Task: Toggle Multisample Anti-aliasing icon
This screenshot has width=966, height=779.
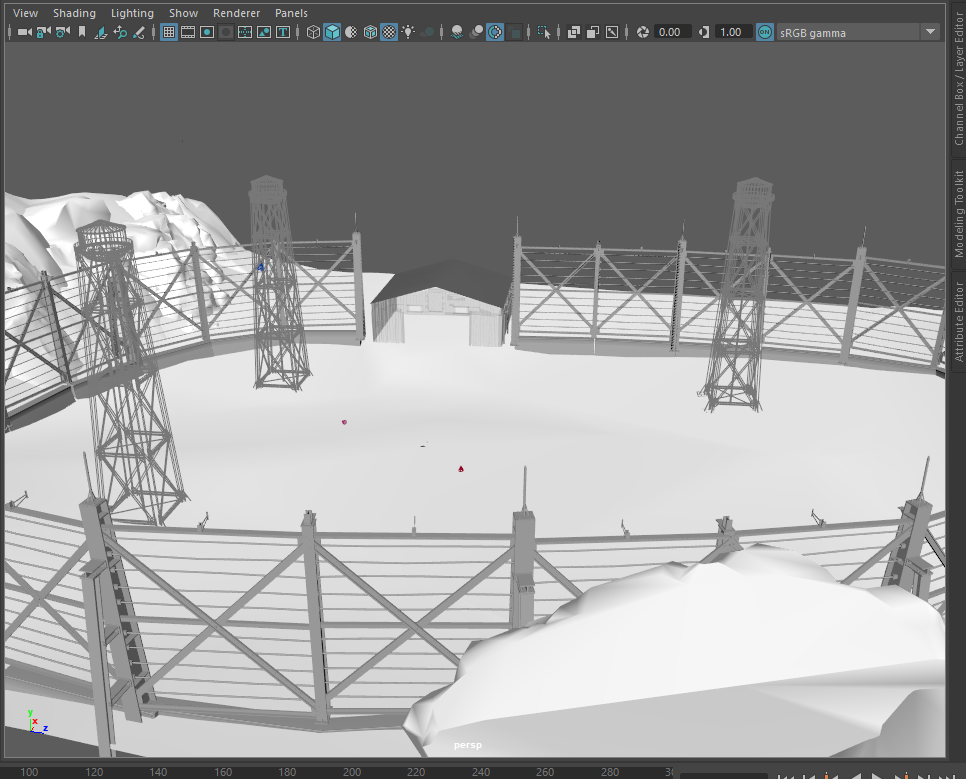Action: (x=495, y=32)
